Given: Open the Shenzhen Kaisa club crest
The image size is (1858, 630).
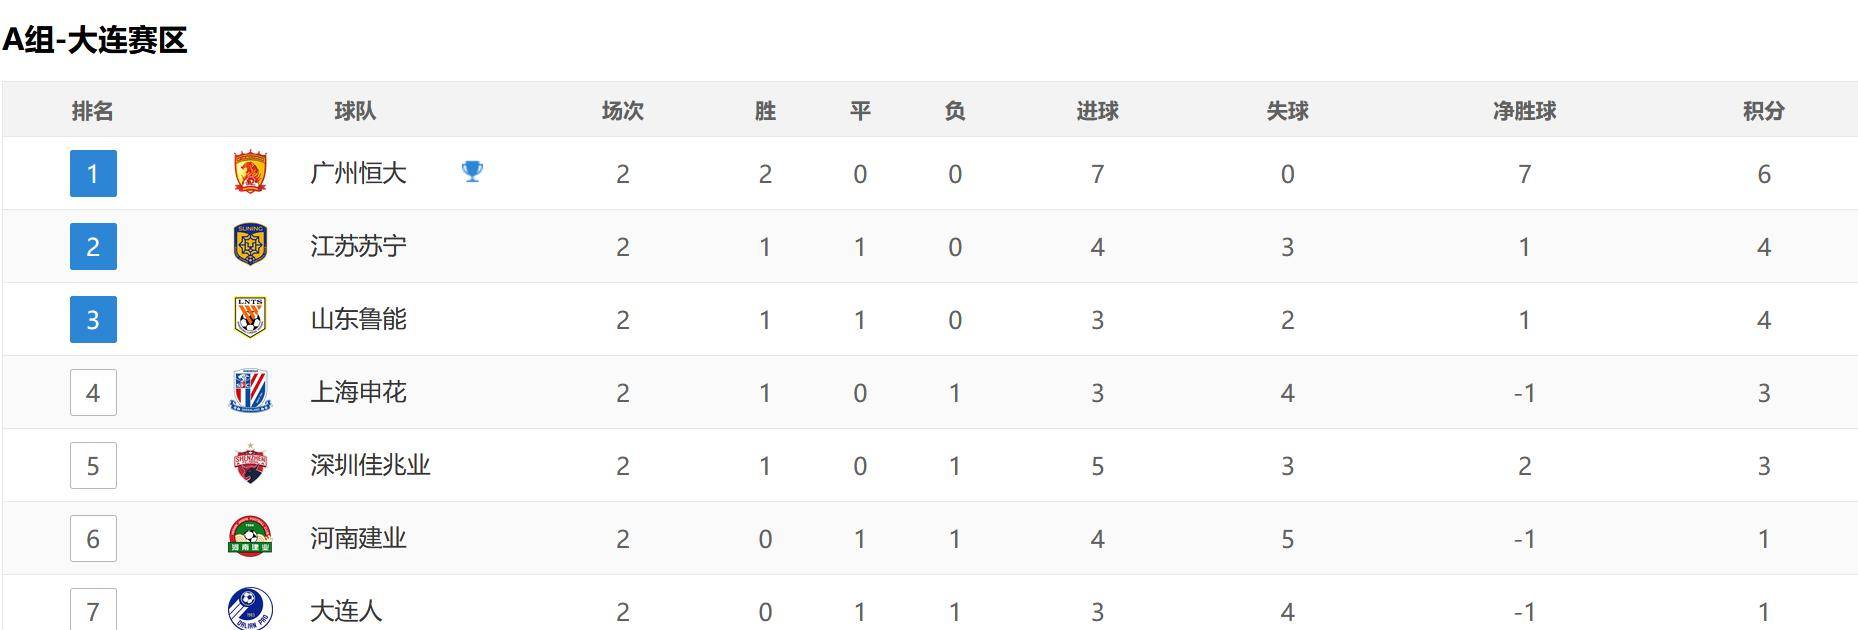Looking at the screenshot, I should point(250,464).
